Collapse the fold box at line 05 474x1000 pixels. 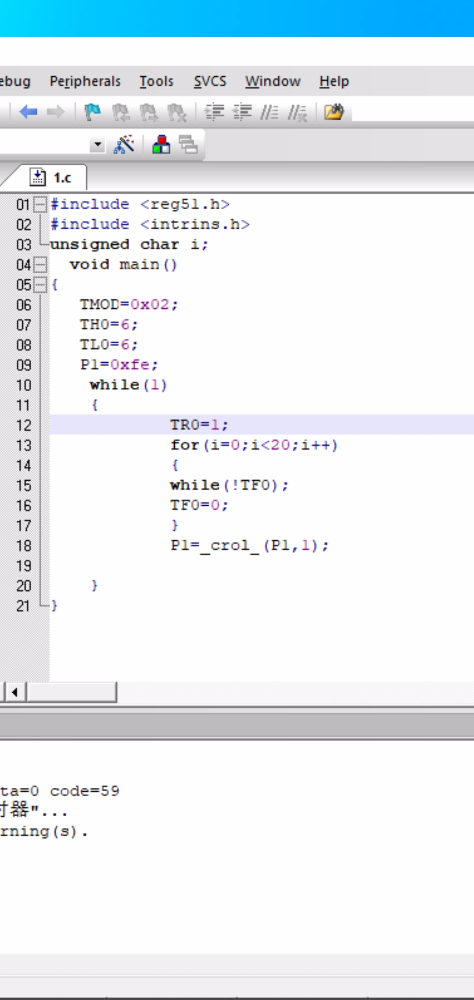[x=40, y=284]
